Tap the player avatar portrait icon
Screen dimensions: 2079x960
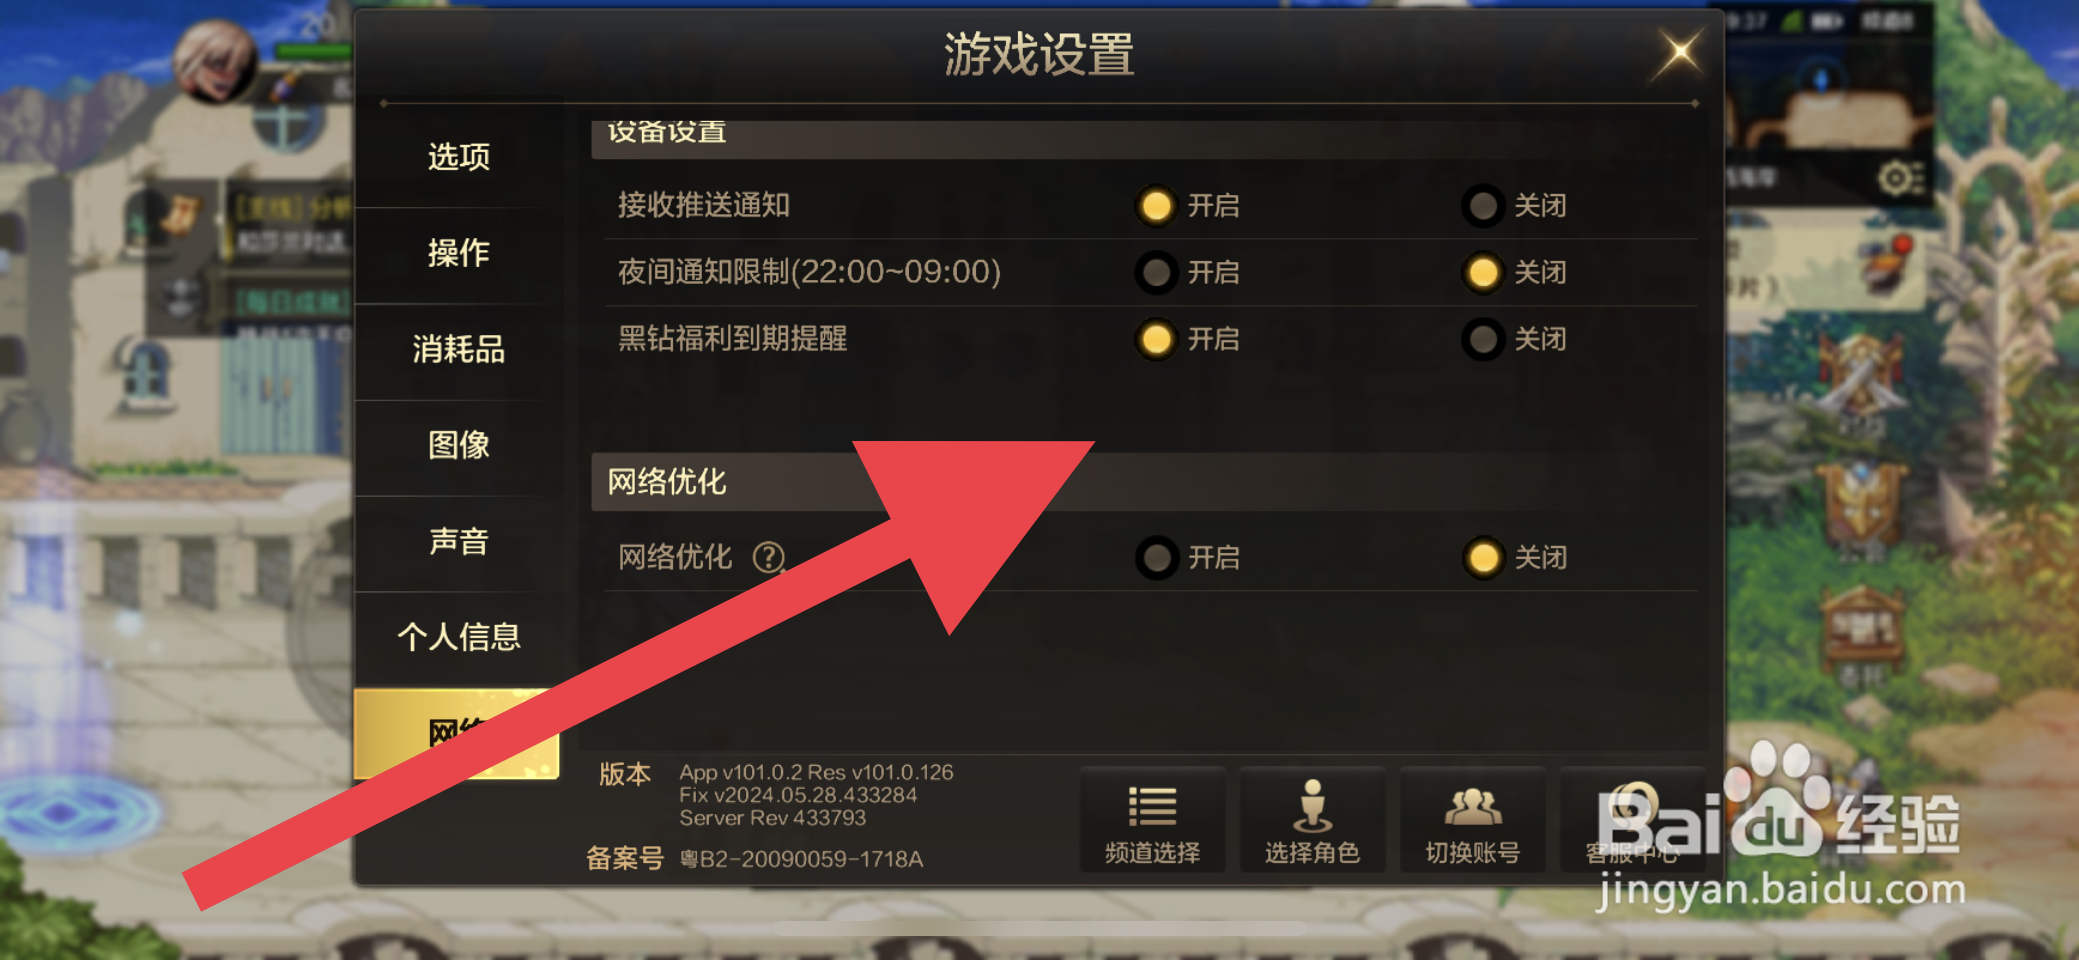click(216, 62)
